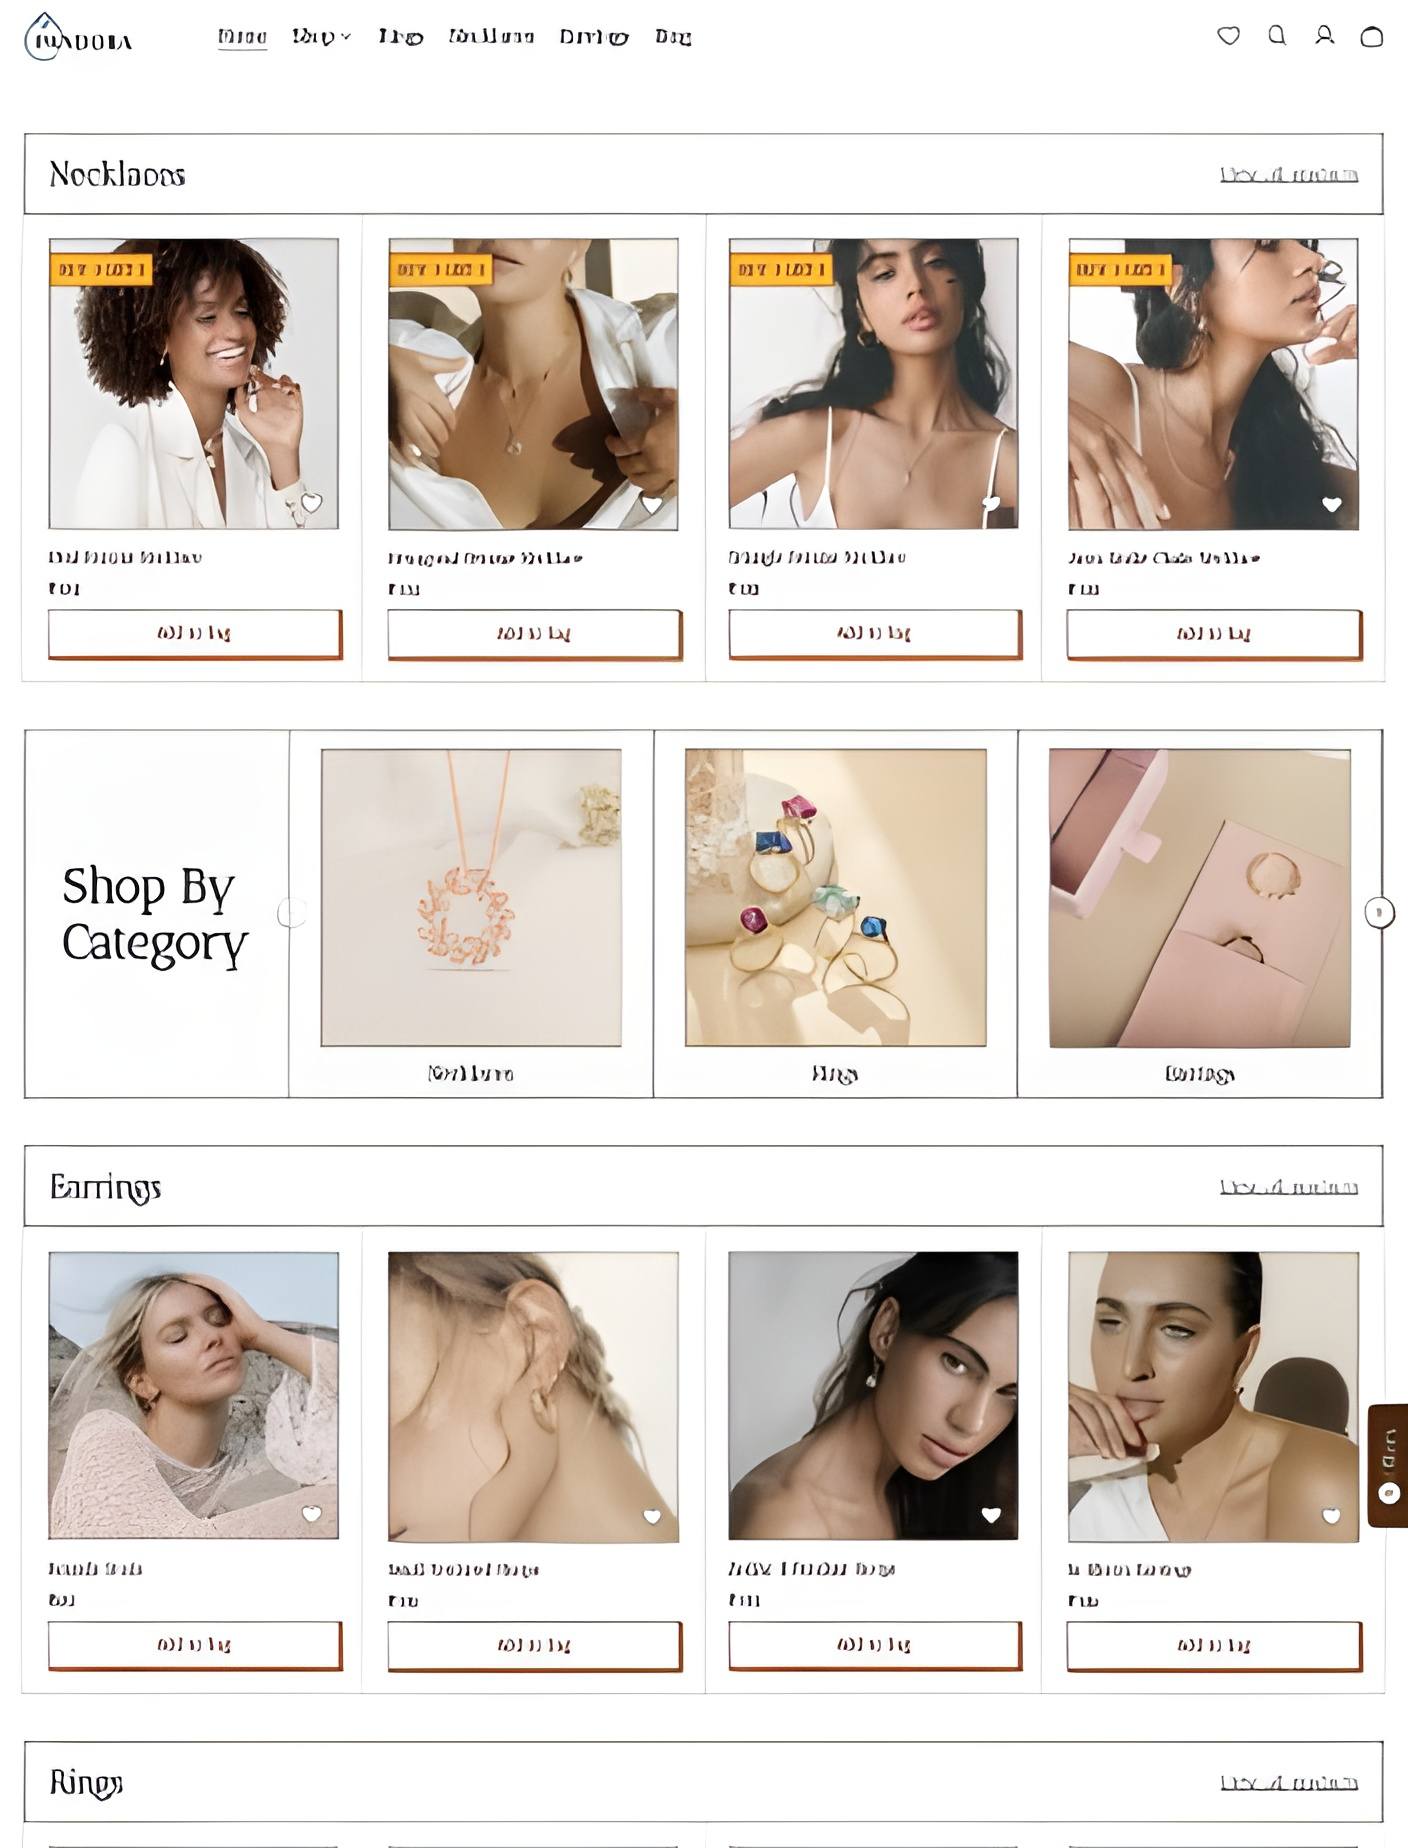Open the search icon in header
This screenshot has height=1848, width=1408.
1277,36
